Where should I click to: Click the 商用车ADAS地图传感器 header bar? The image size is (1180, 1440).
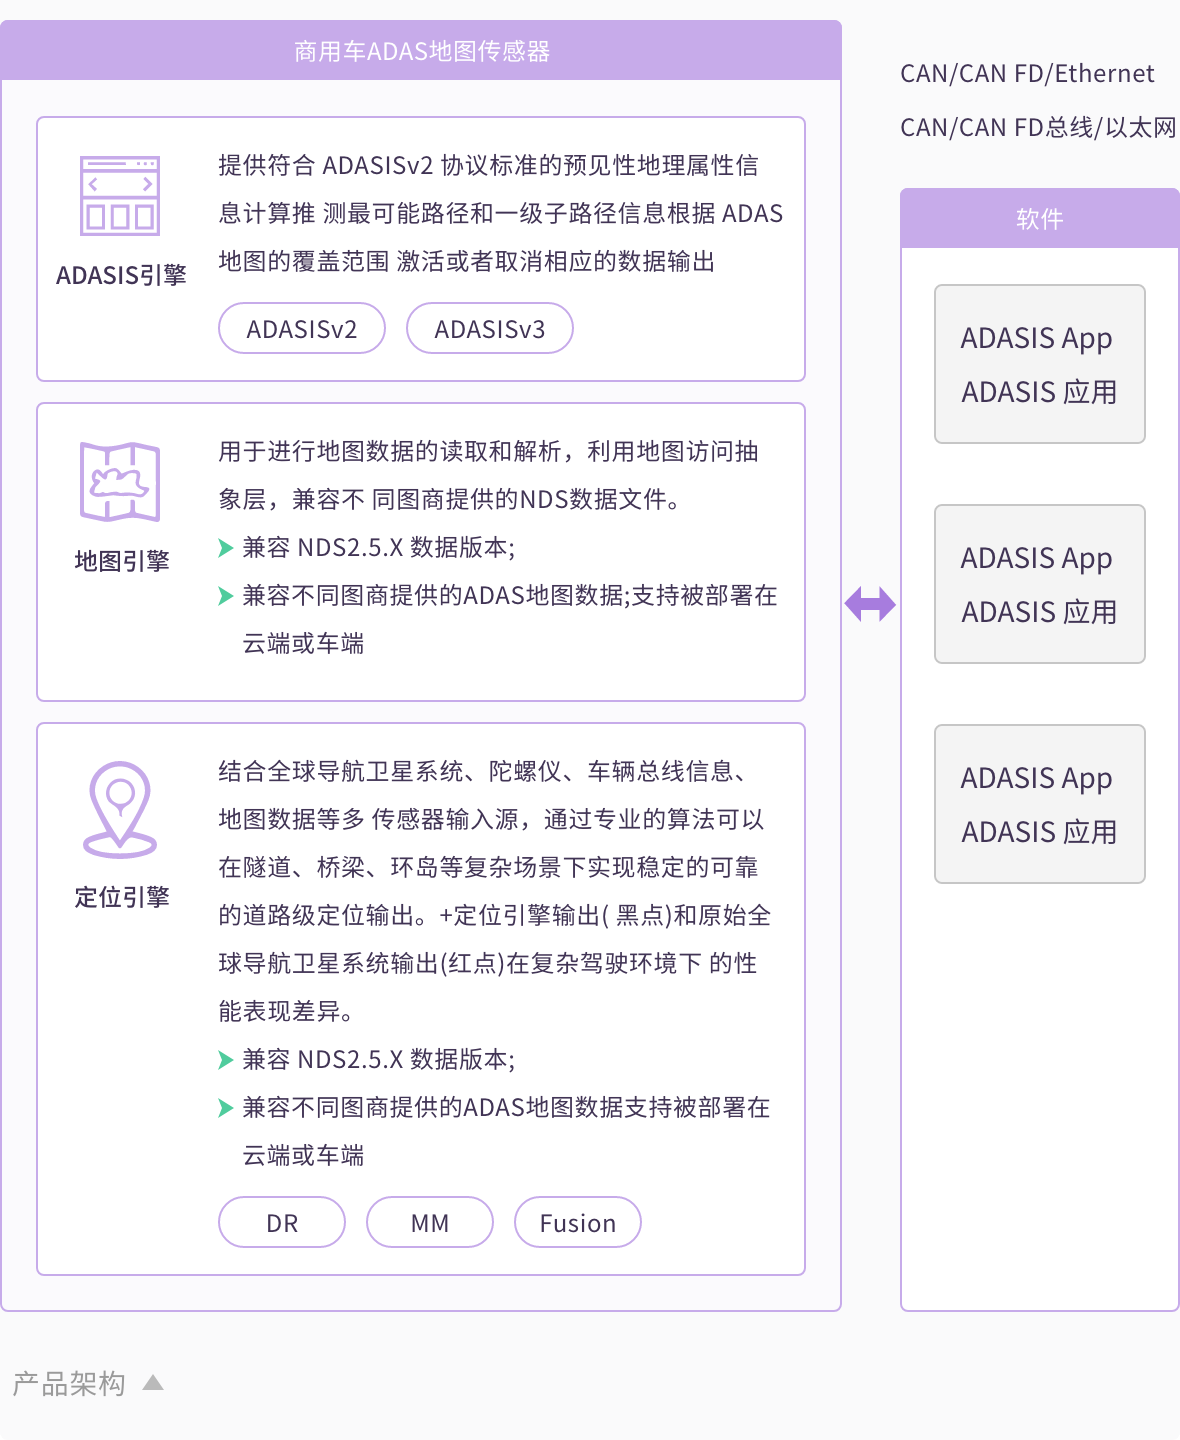[x=421, y=51]
